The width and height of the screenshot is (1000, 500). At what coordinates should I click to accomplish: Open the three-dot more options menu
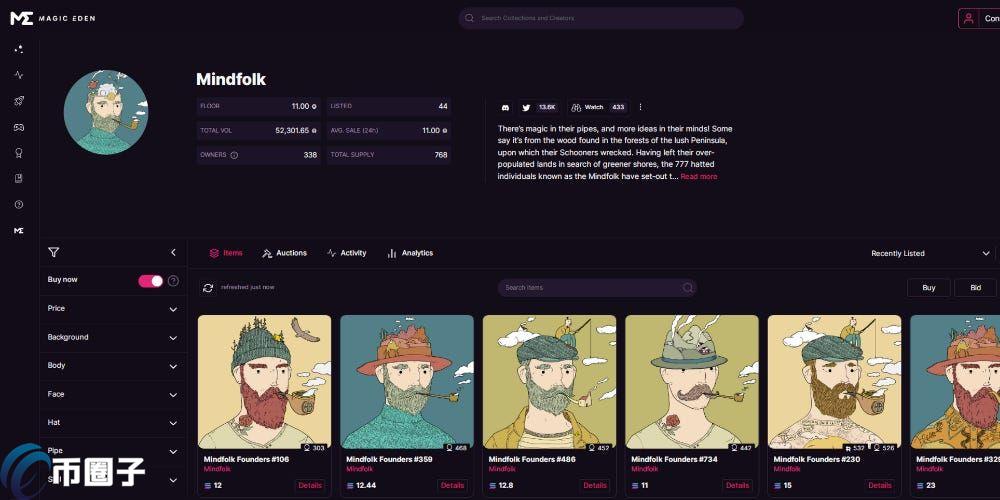[640, 107]
